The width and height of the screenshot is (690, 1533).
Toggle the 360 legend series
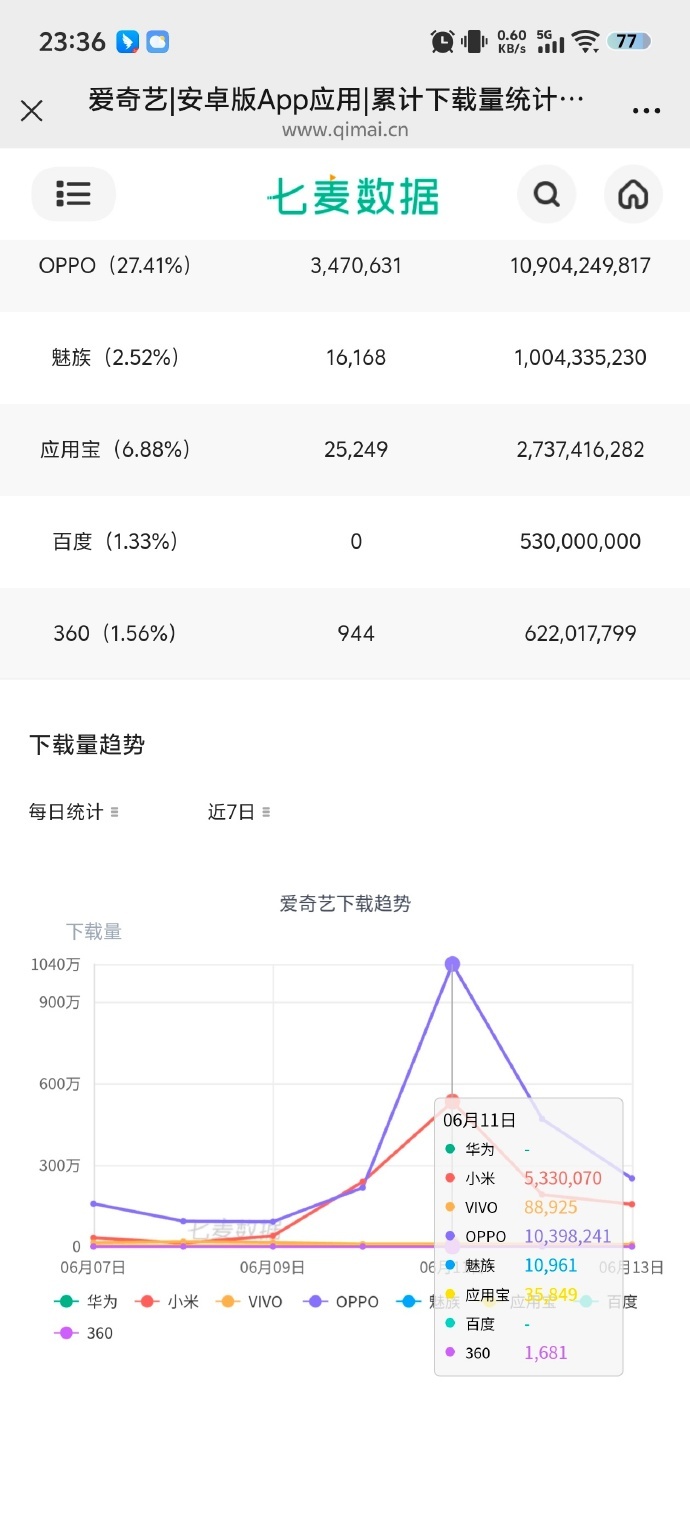[x=84, y=1333]
